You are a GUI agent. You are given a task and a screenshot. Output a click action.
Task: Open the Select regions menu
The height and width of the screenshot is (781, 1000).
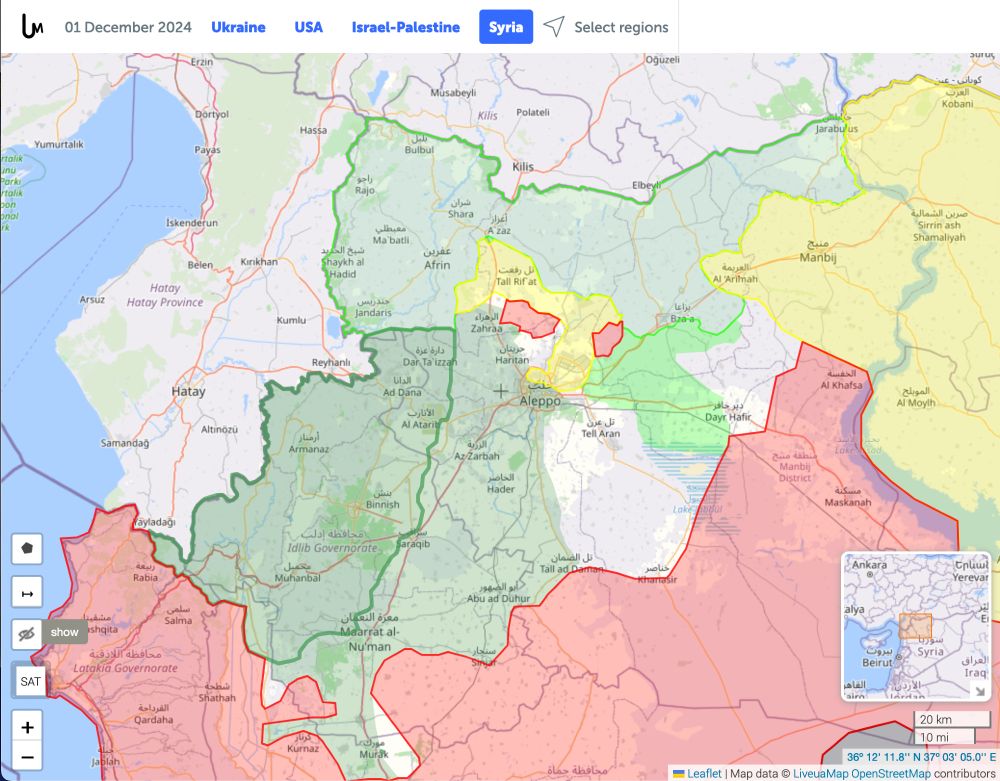coord(621,27)
